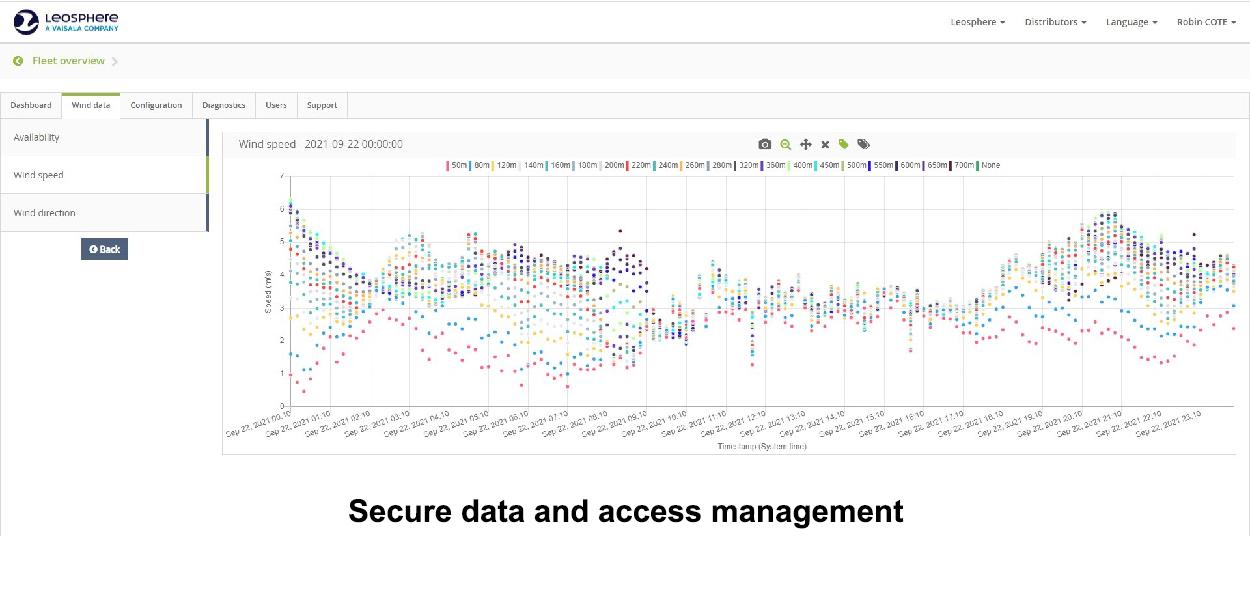Click the single green tag icon
Viewport: 1250px width, 600px height.
coord(844,144)
